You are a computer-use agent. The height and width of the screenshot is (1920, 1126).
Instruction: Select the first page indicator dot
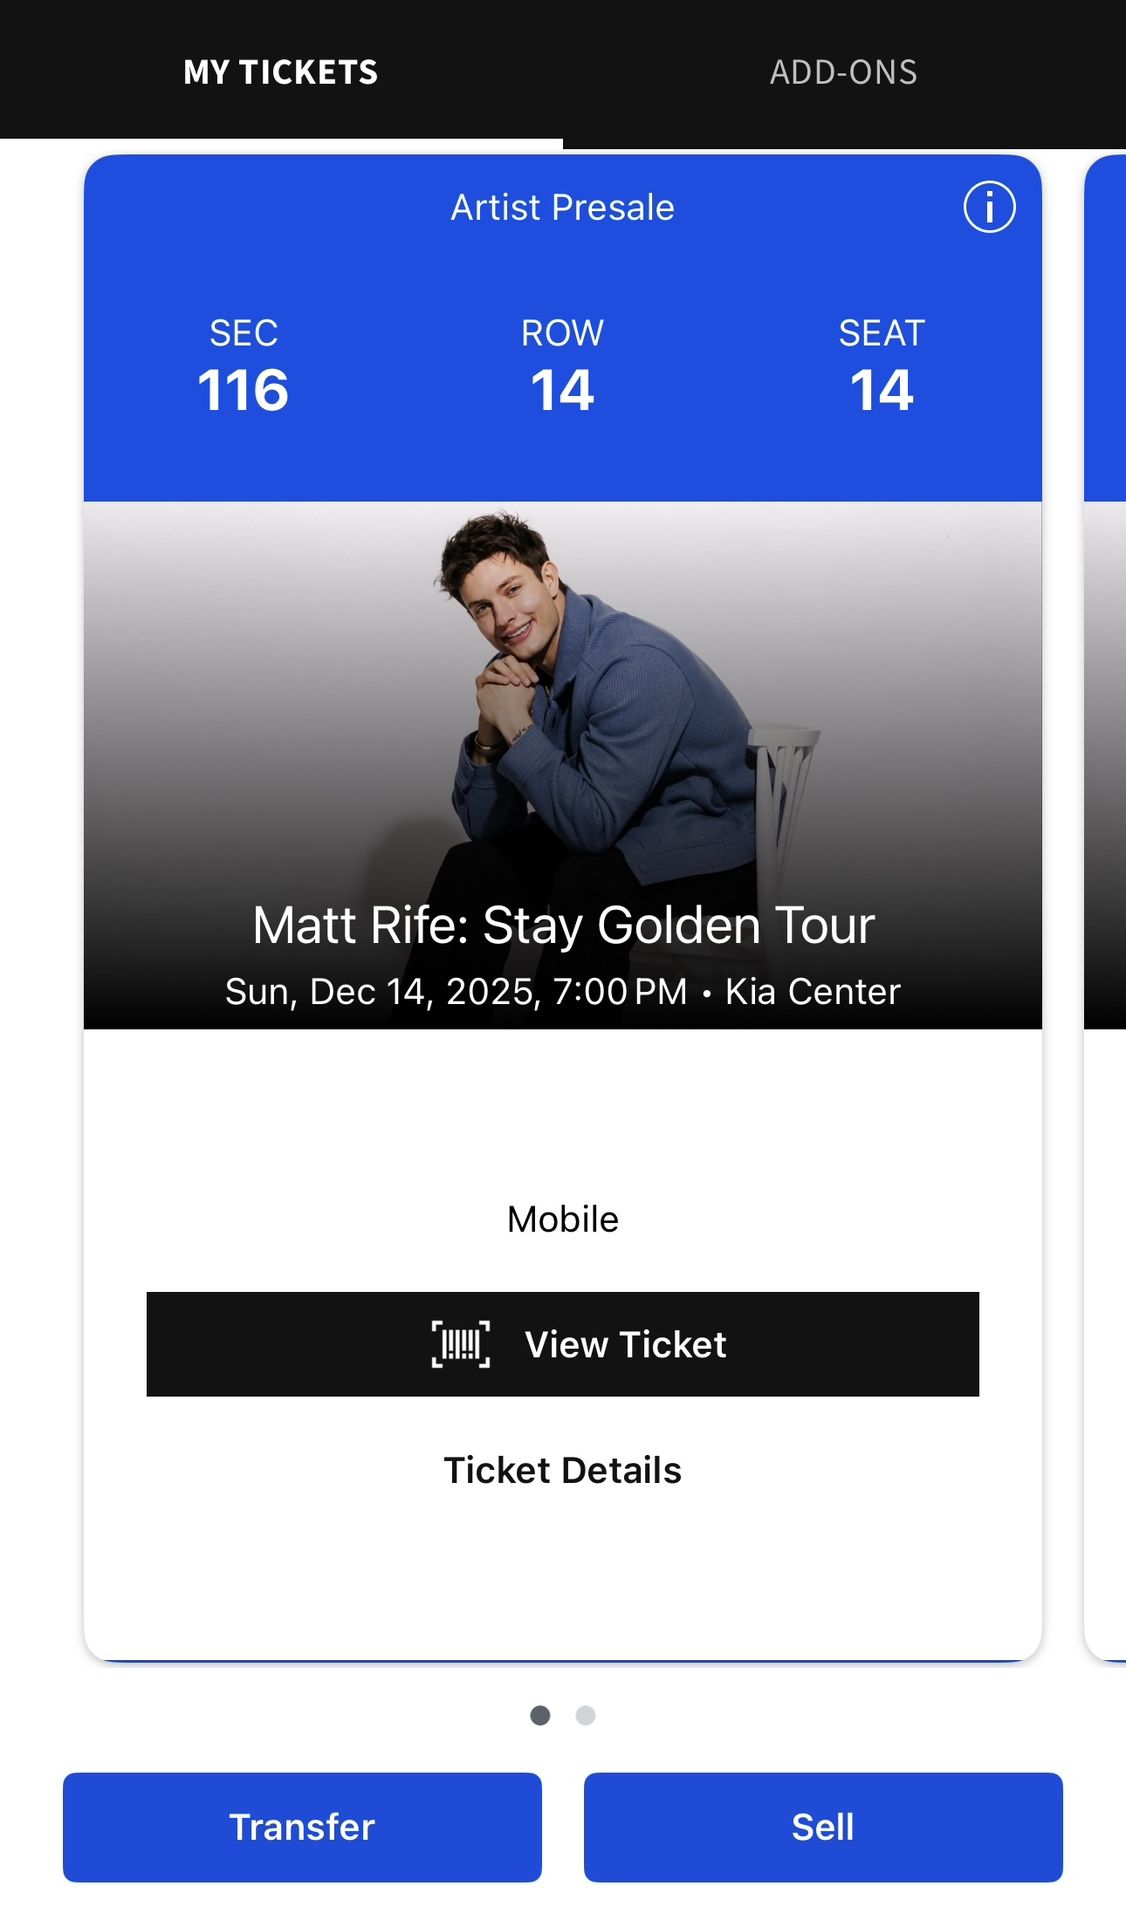pyautogui.click(x=540, y=1715)
